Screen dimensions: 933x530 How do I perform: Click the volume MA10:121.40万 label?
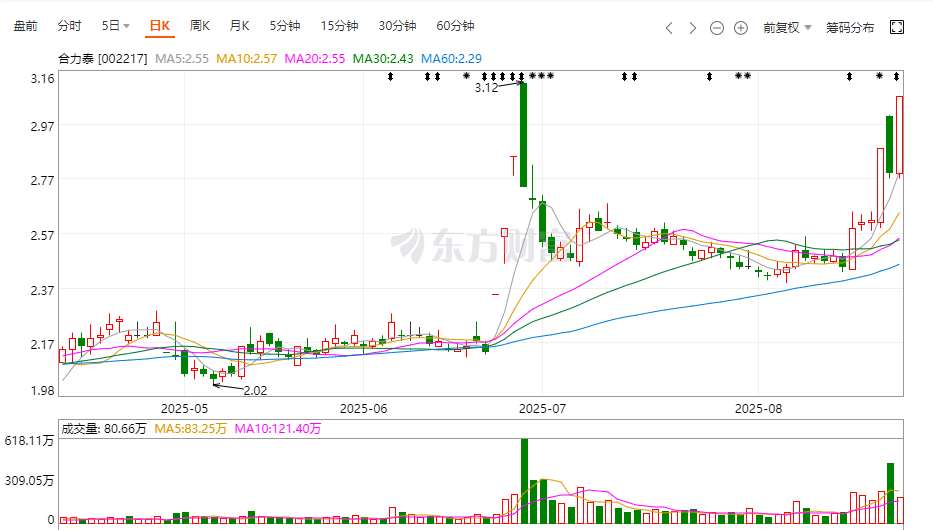point(277,429)
